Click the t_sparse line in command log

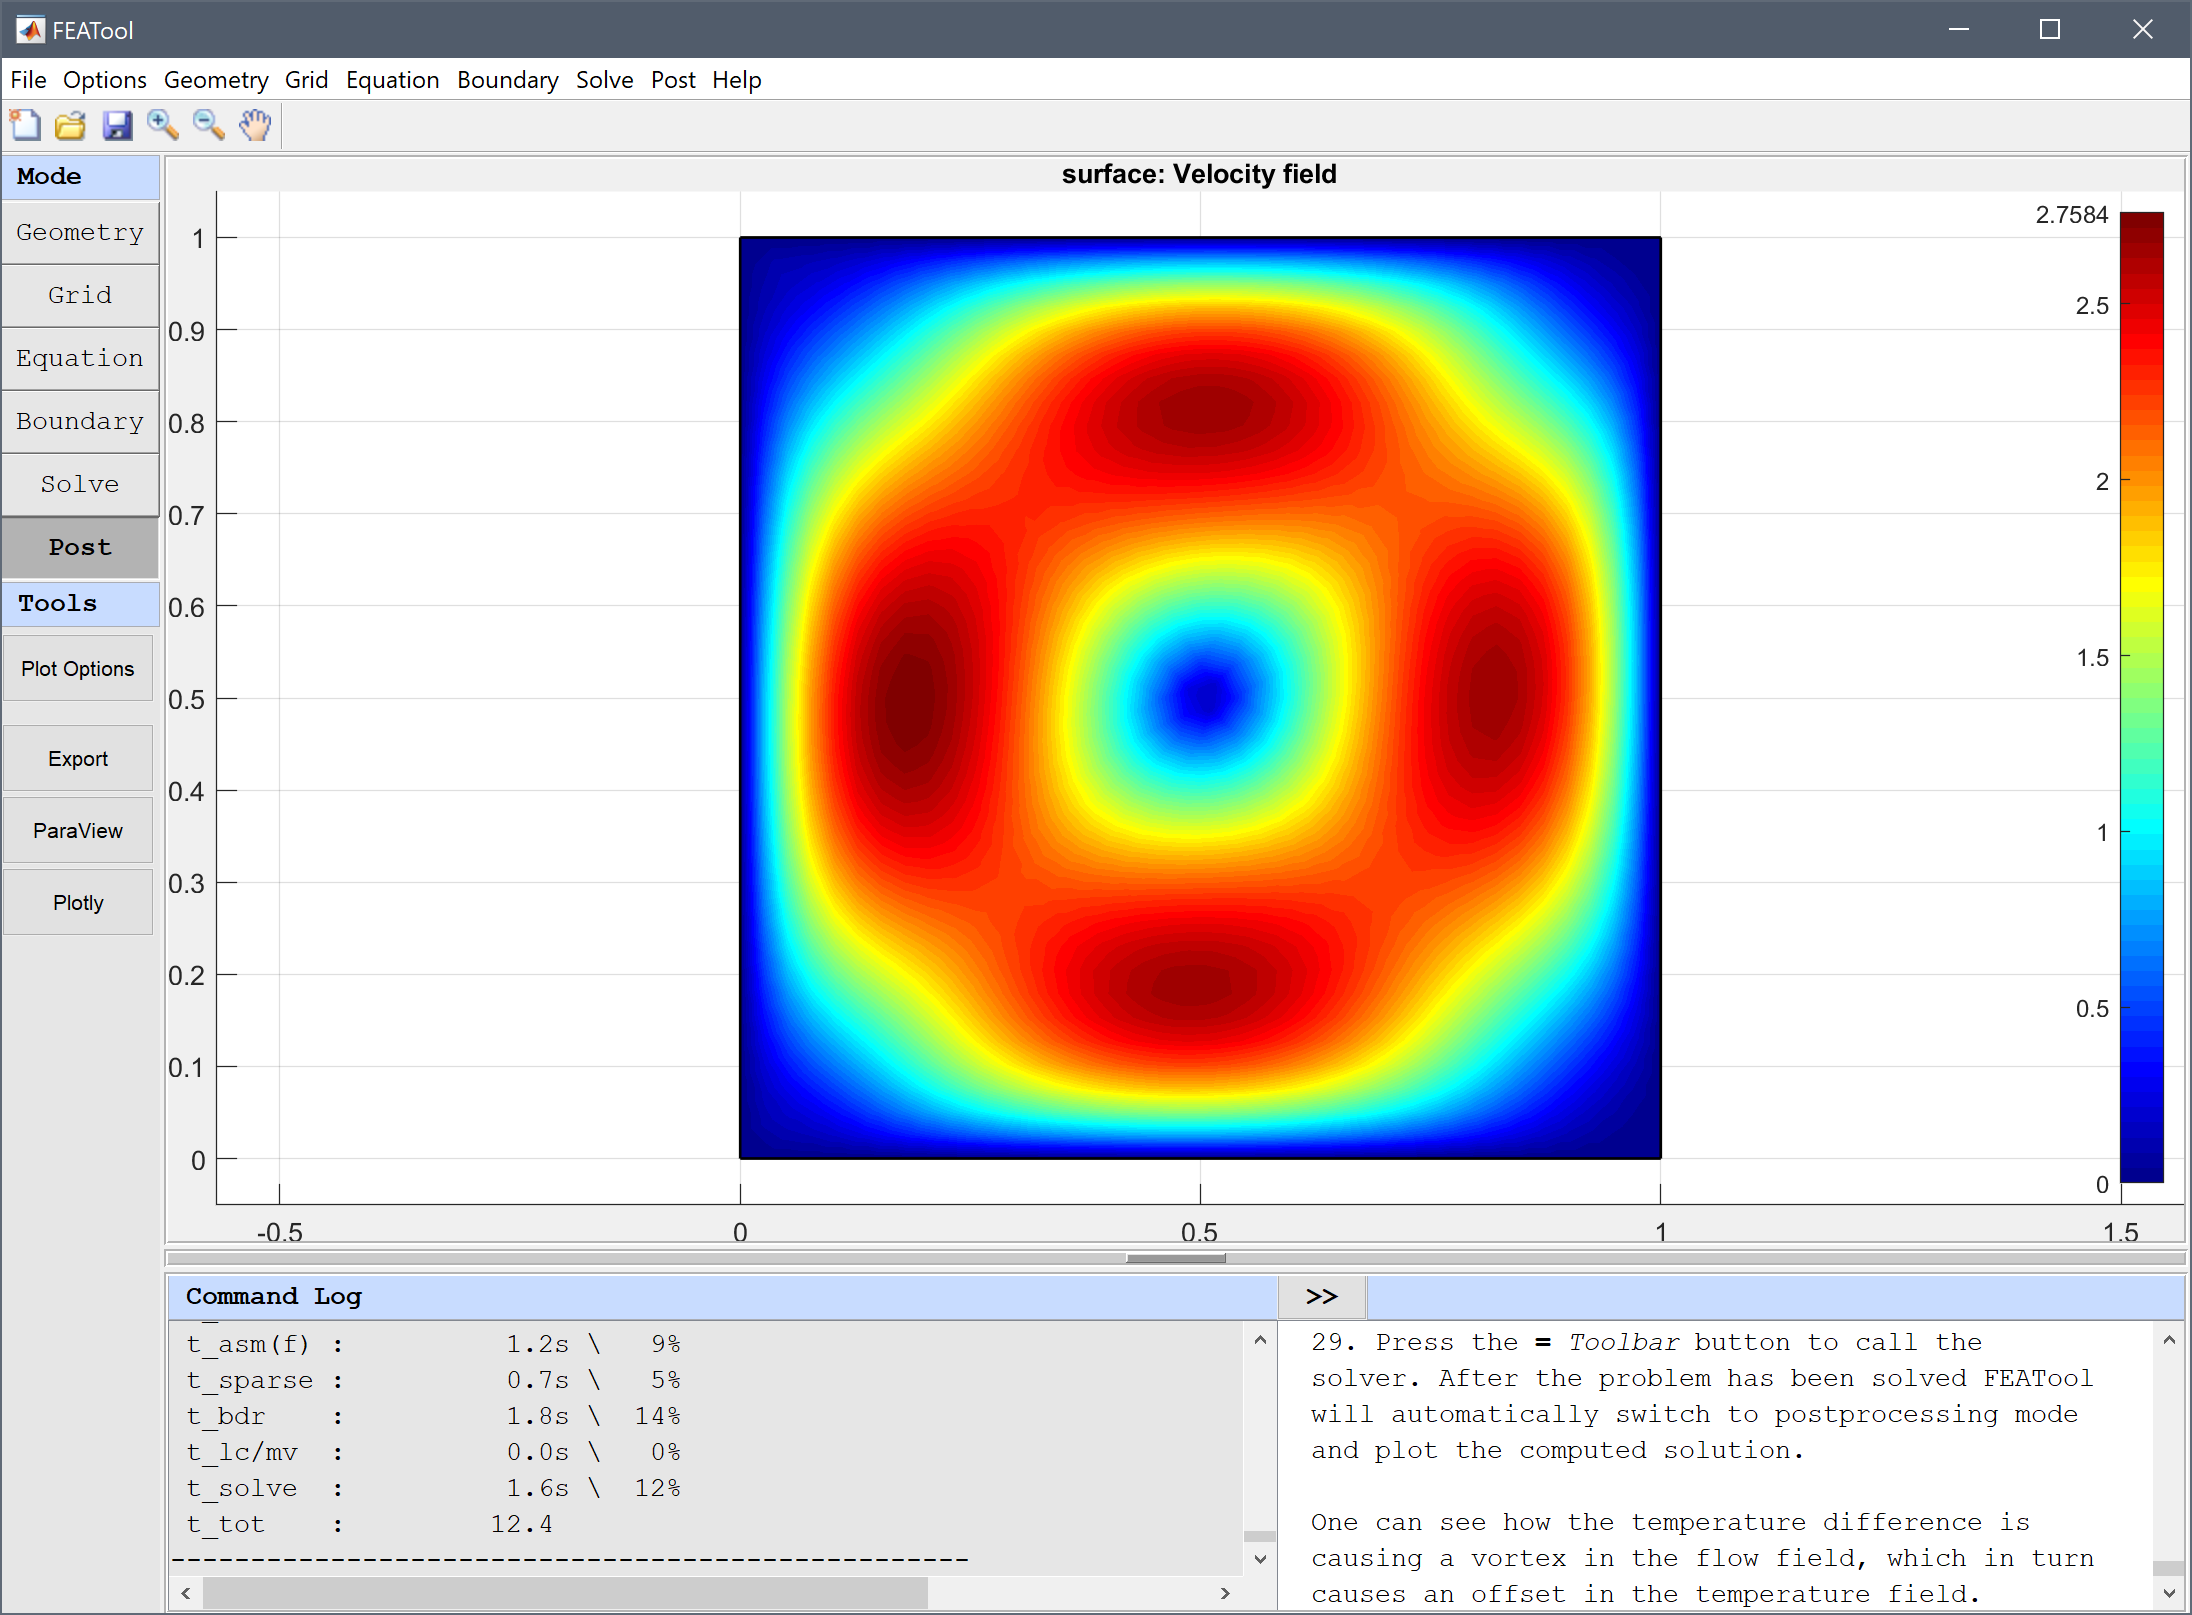(434, 1381)
